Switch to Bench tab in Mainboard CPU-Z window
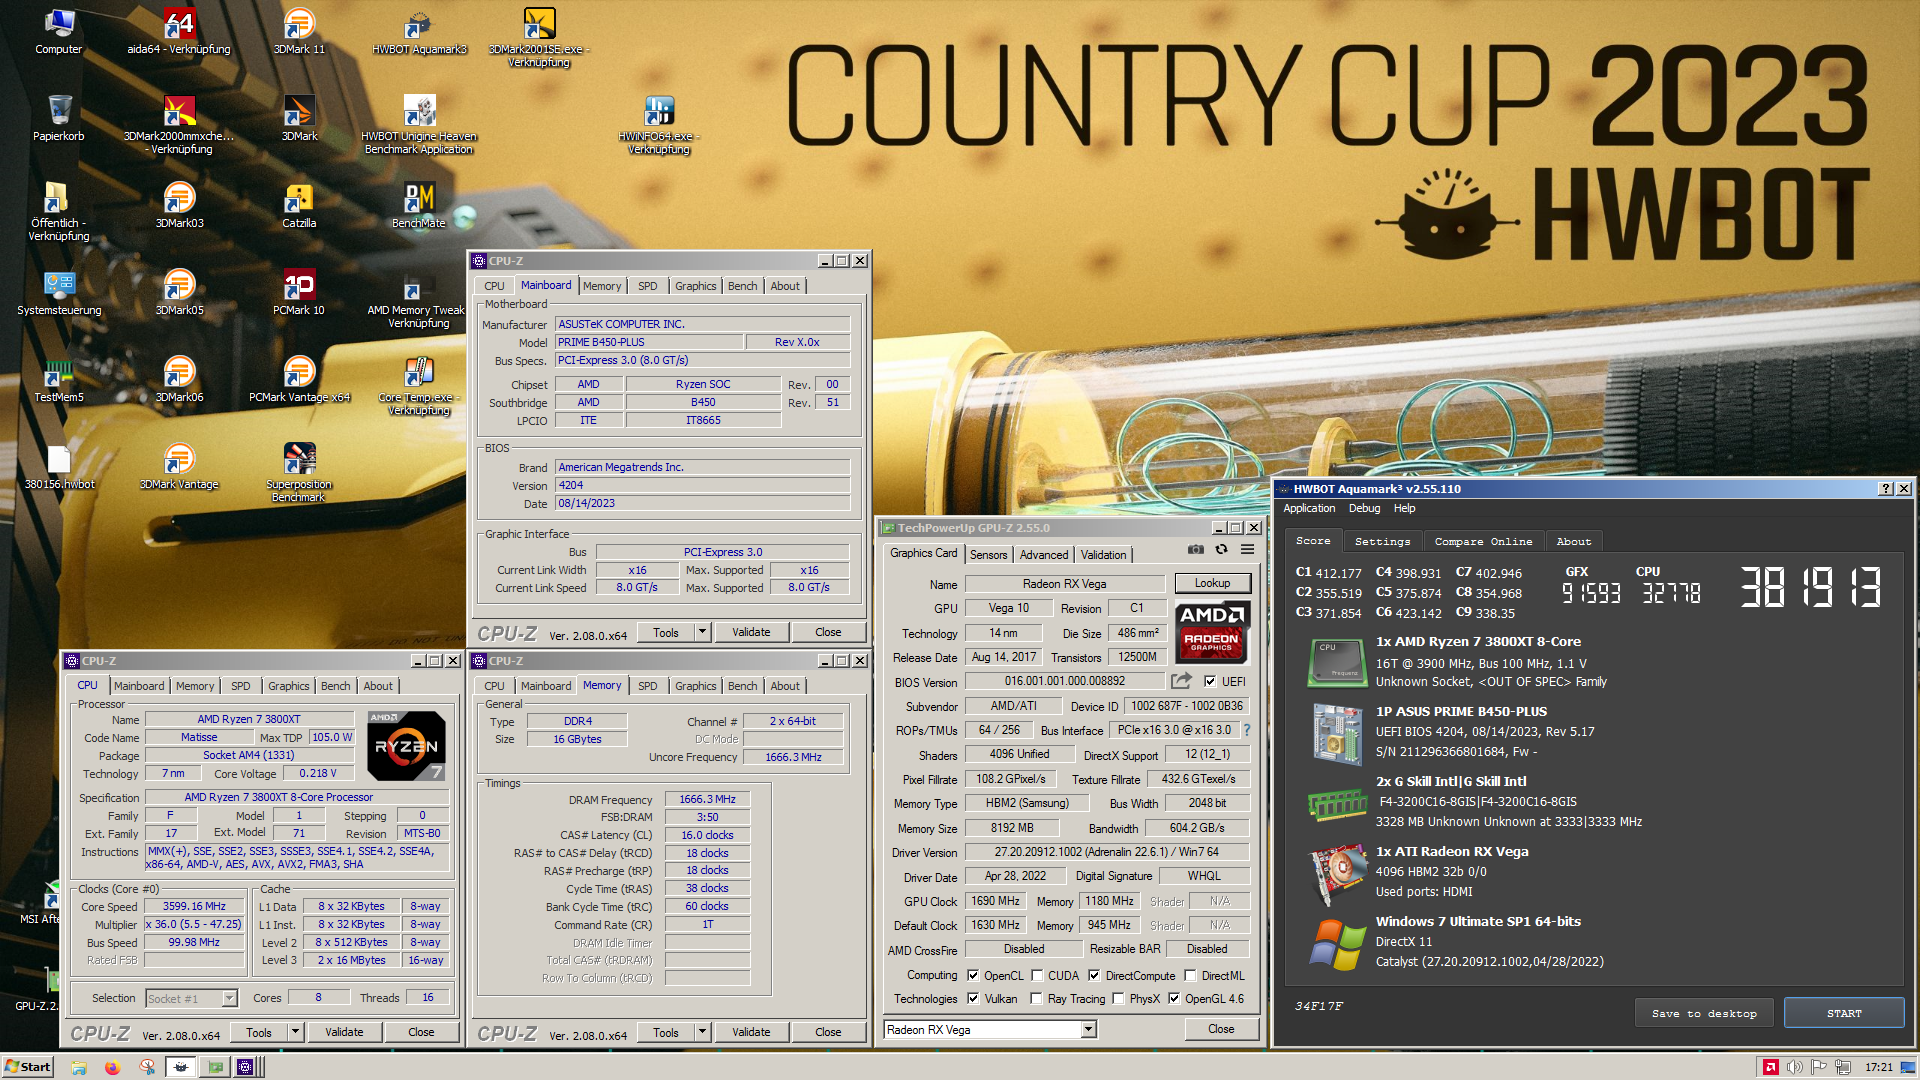Screen dimensions: 1920x1080 click(x=742, y=286)
